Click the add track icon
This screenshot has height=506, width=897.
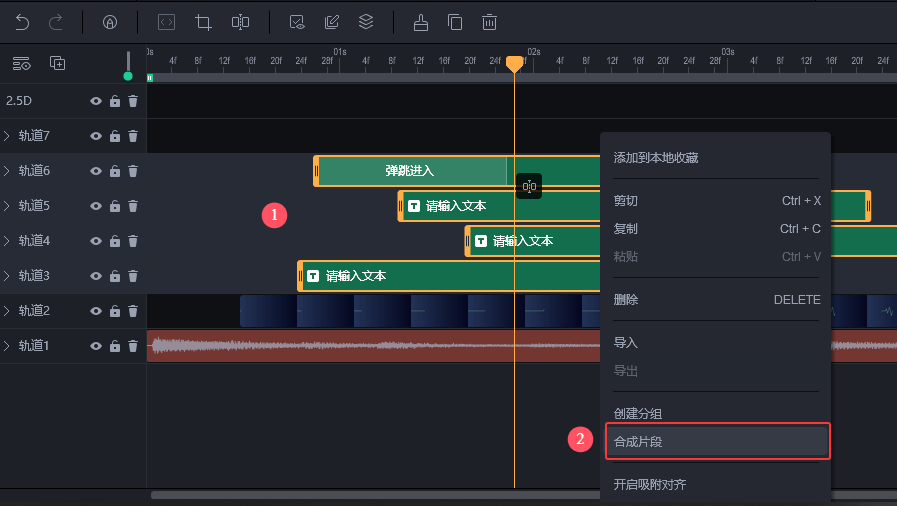(x=58, y=63)
